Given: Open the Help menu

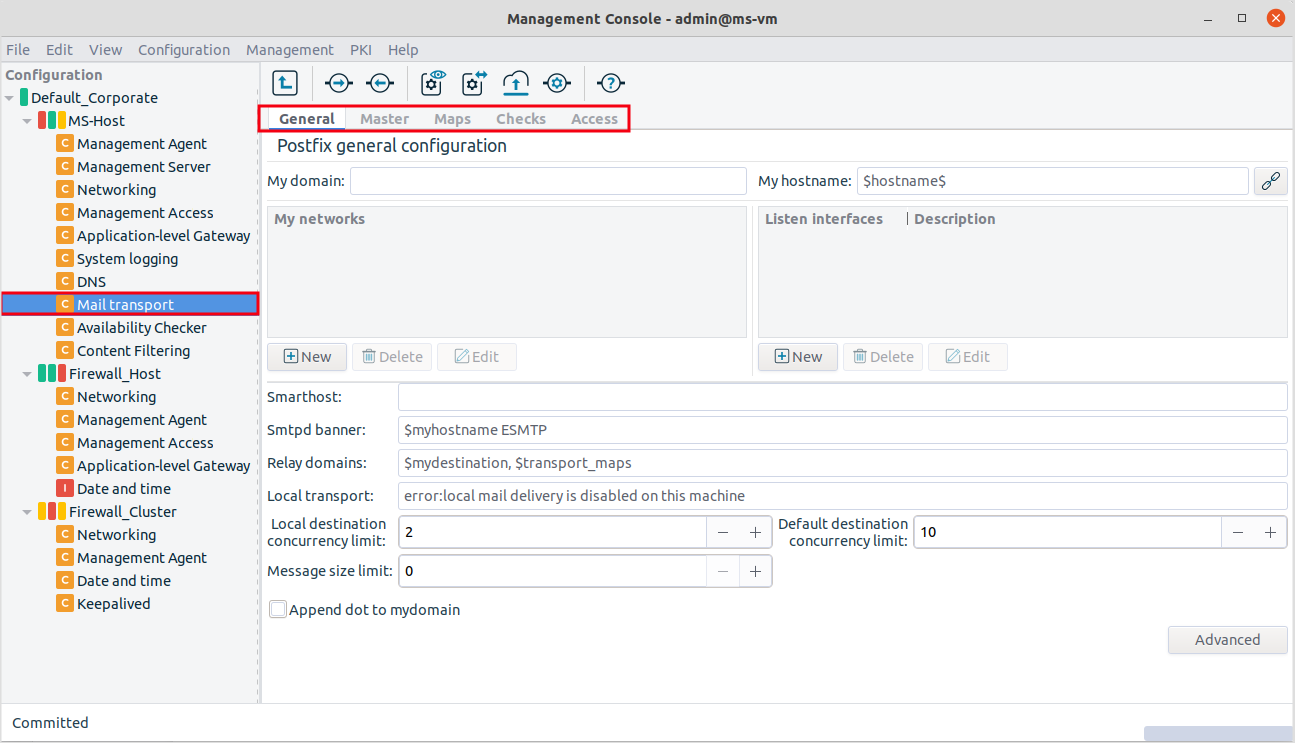Looking at the screenshot, I should pos(403,50).
